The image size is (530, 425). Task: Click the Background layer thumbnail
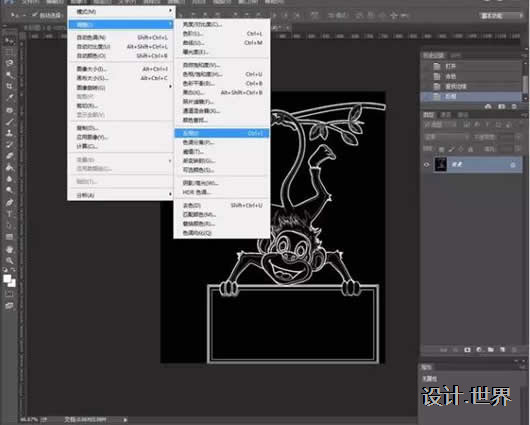(x=440, y=165)
